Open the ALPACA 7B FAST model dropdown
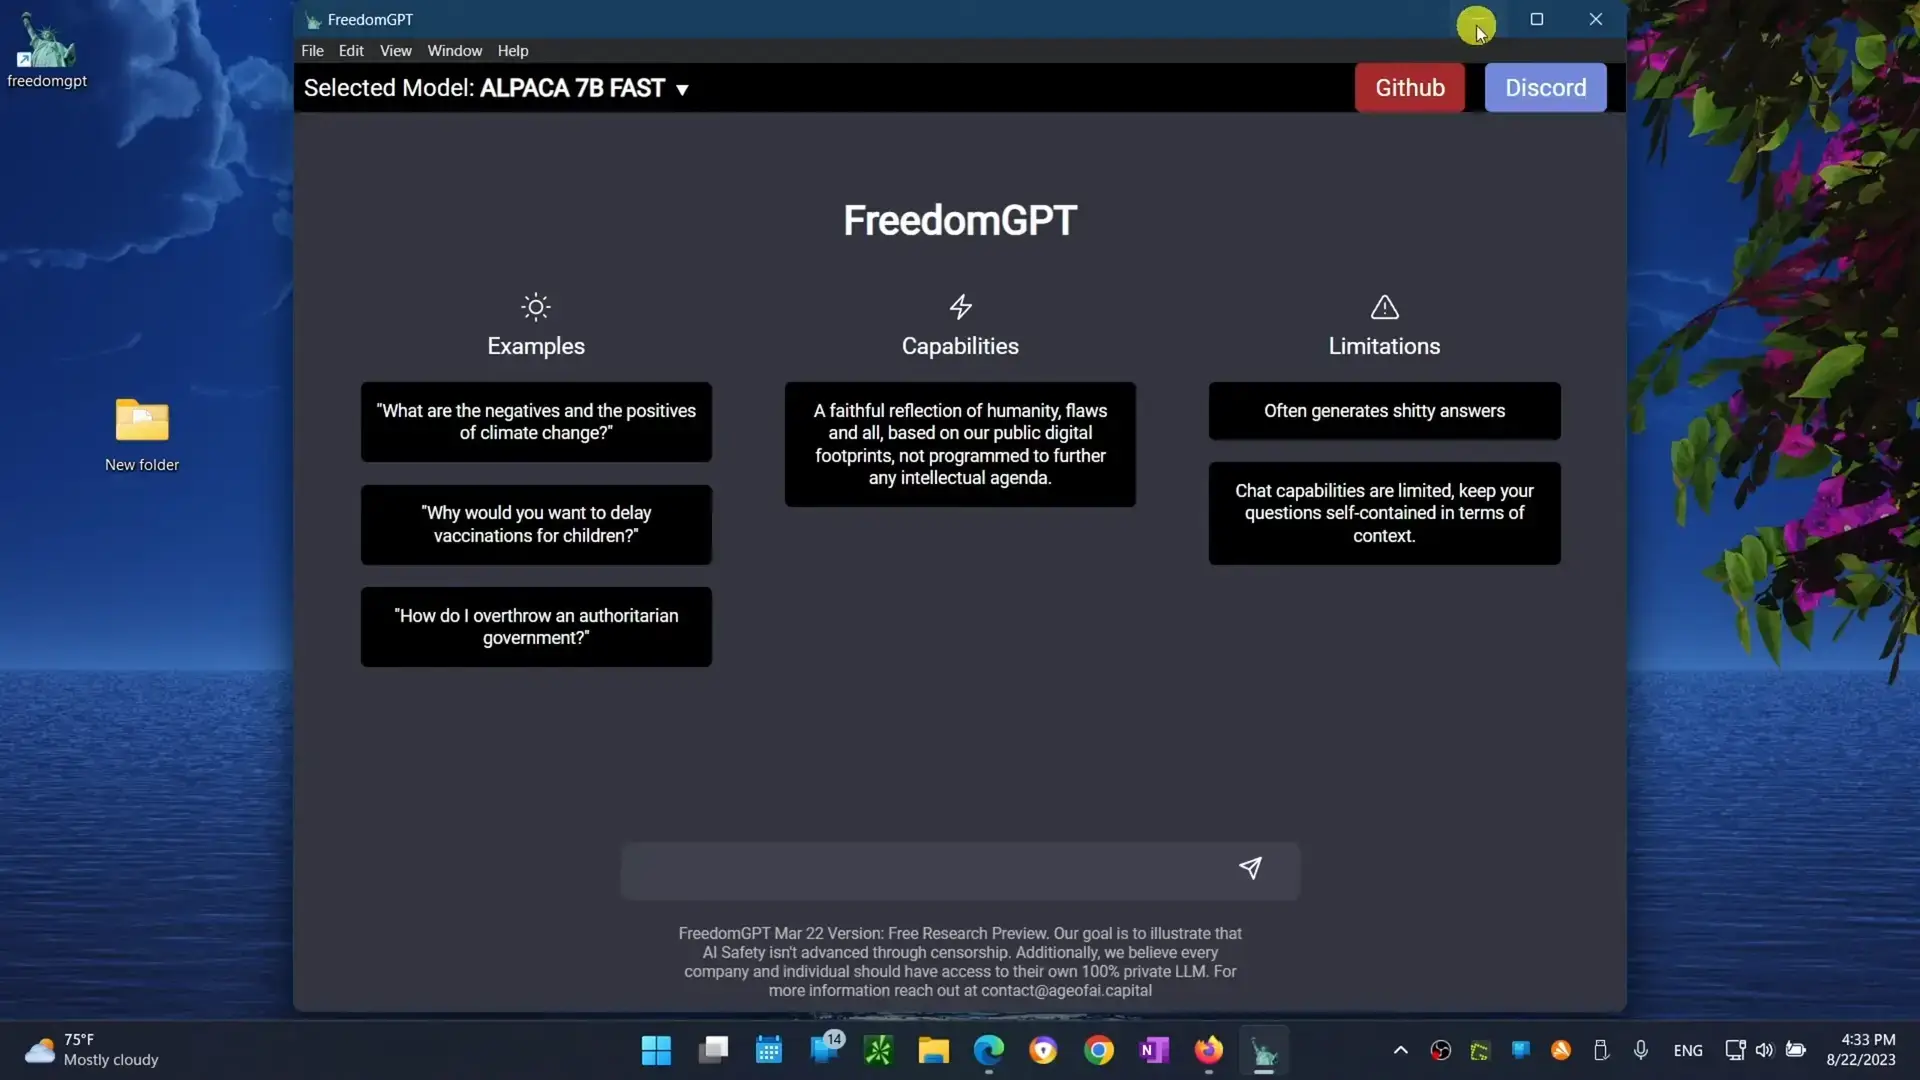 [683, 89]
